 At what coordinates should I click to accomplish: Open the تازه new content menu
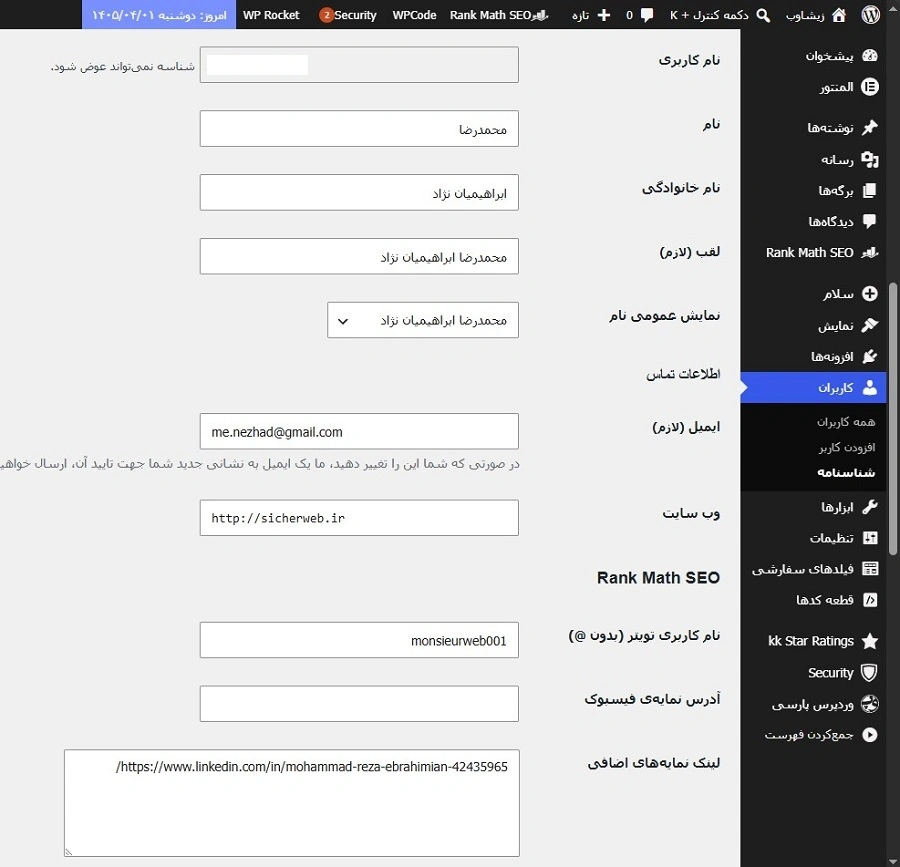[591, 15]
